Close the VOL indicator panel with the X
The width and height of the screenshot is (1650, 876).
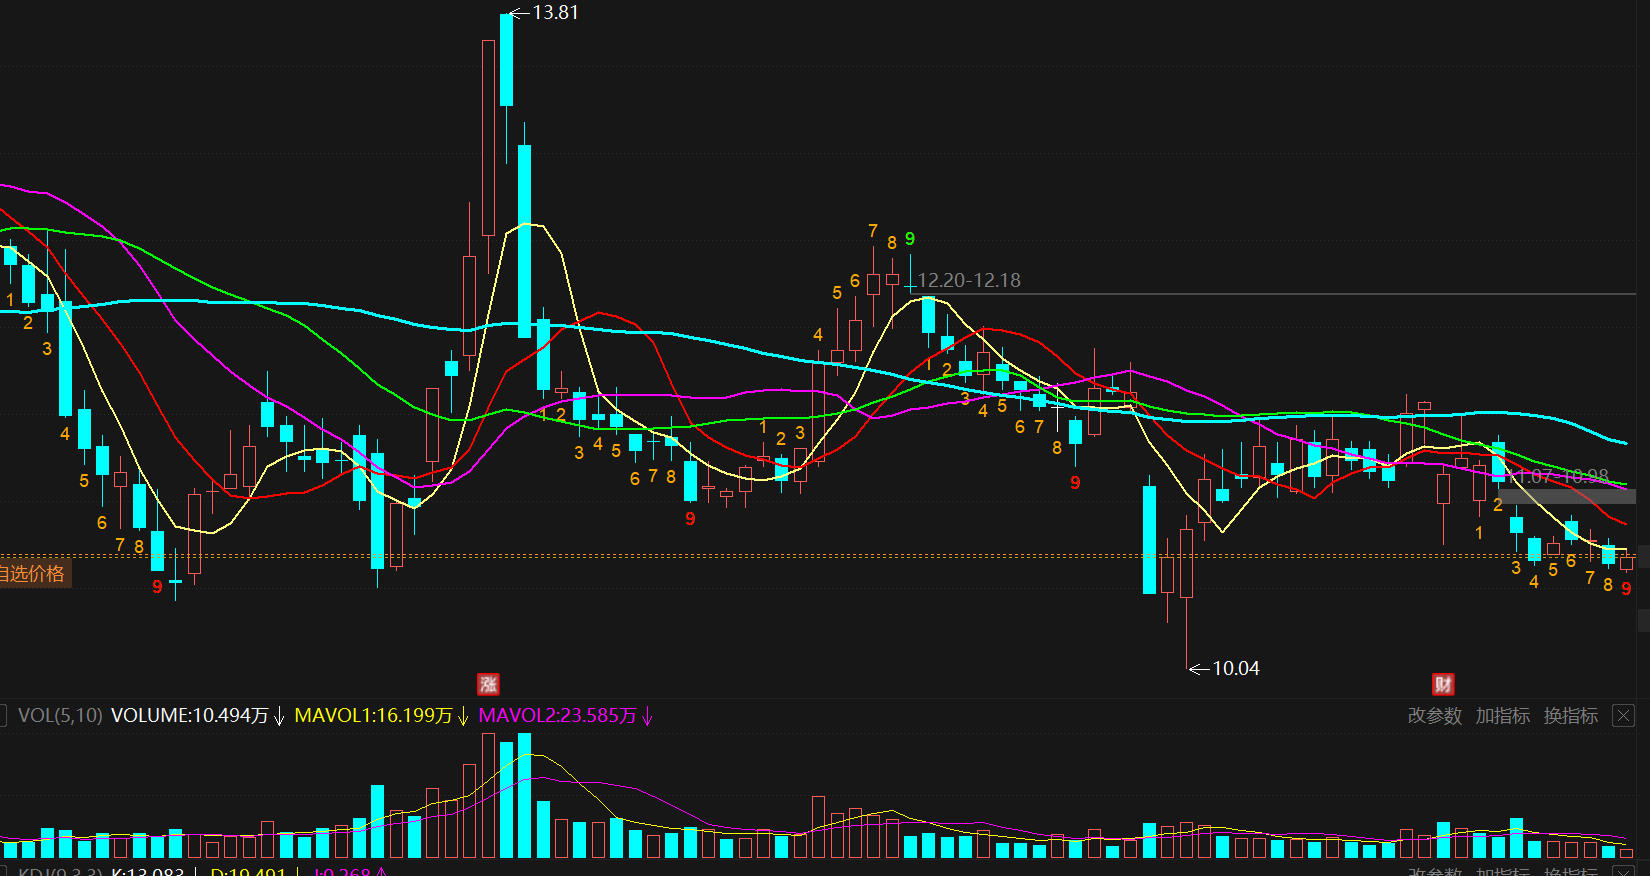point(1624,716)
